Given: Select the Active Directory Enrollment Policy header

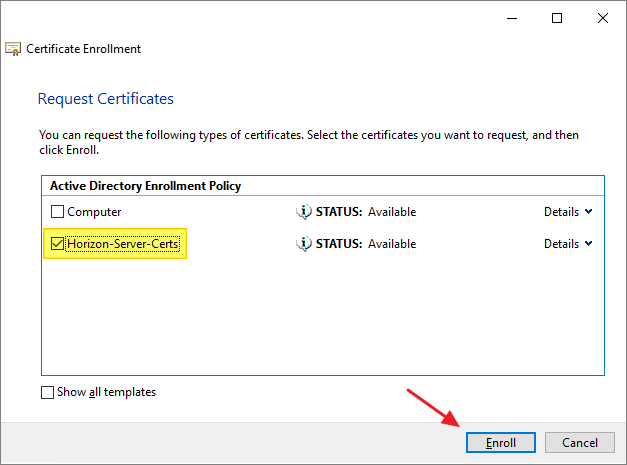Looking at the screenshot, I should point(145,186).
